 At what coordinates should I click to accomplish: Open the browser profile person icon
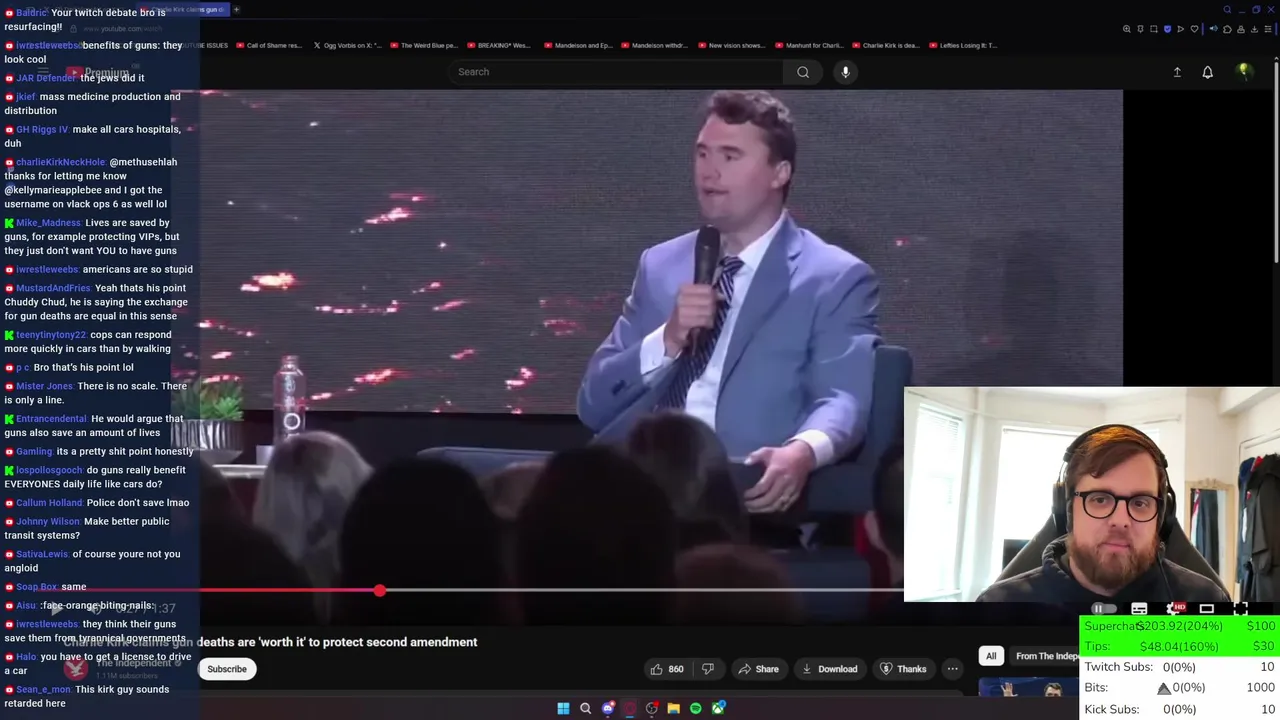(x=1241, y=29)
